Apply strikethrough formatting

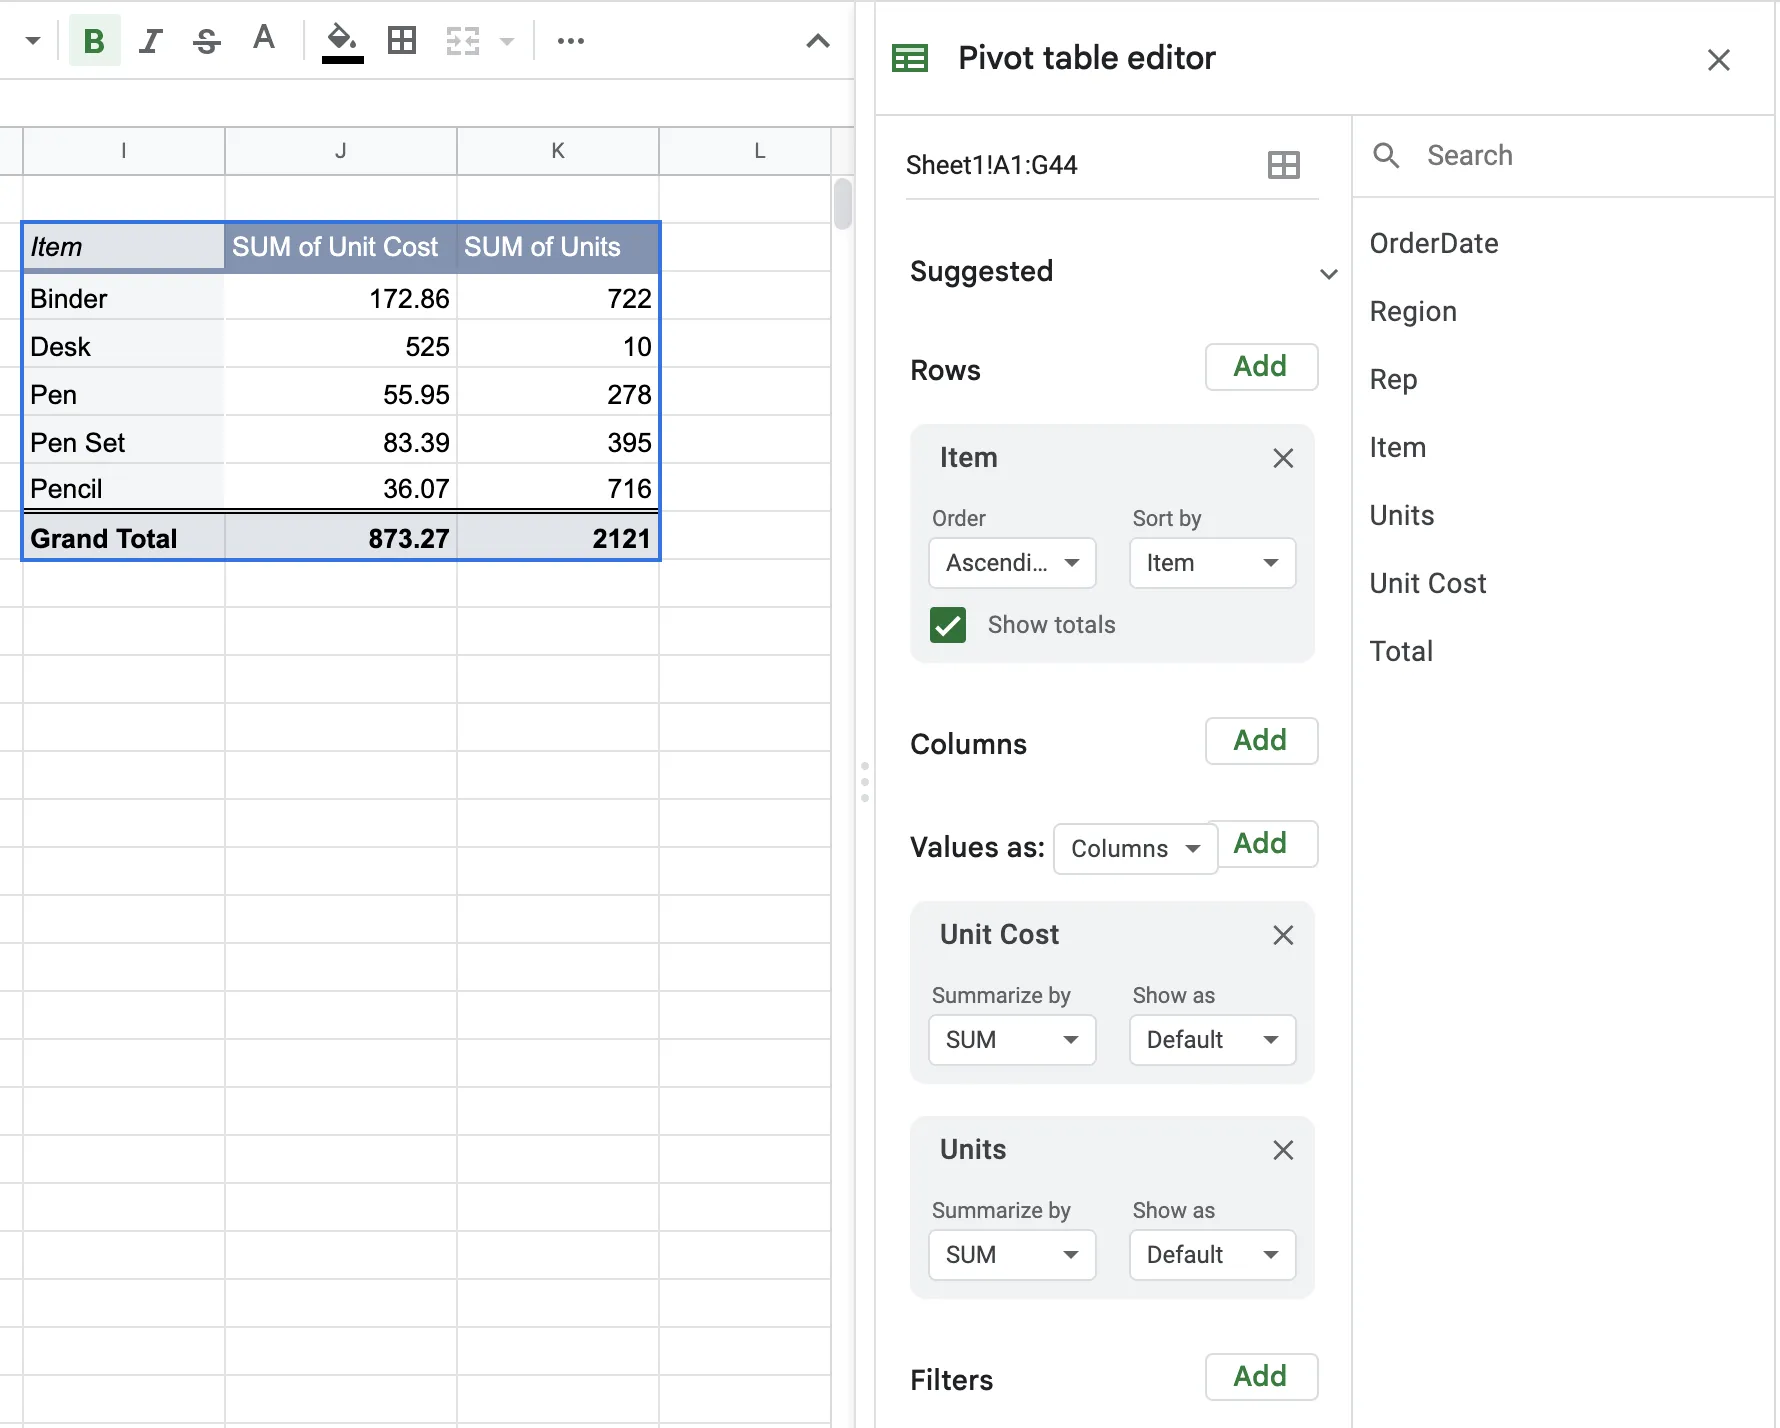coord(207,40)
